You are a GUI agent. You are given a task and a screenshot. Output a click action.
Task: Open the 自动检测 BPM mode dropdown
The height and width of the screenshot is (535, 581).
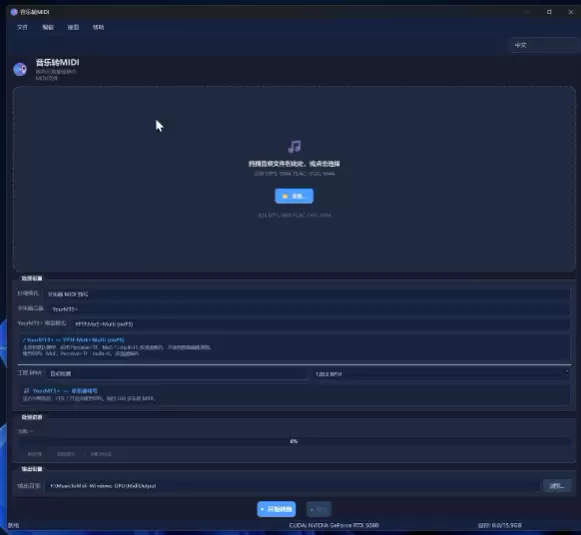tap(177, 373)
